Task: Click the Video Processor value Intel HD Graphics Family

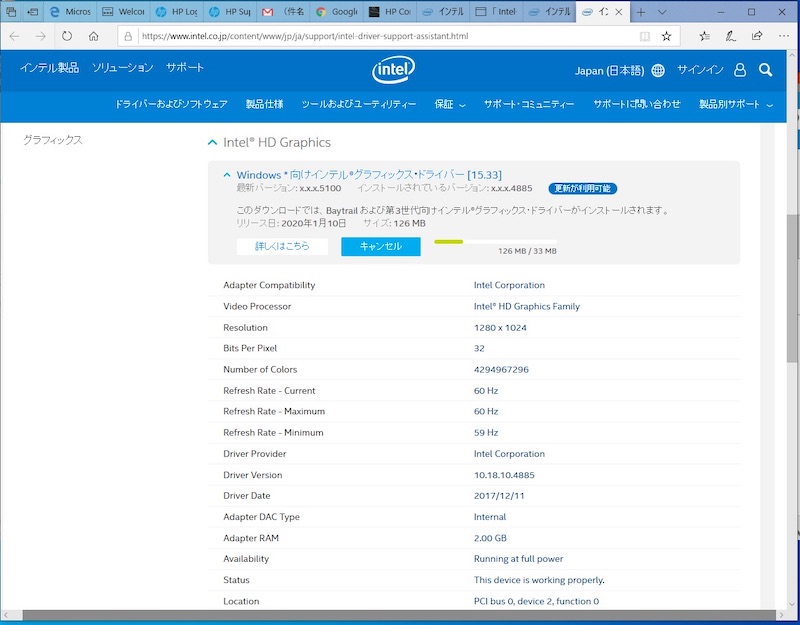Action: pyautogui.click(x=527, y=306)
